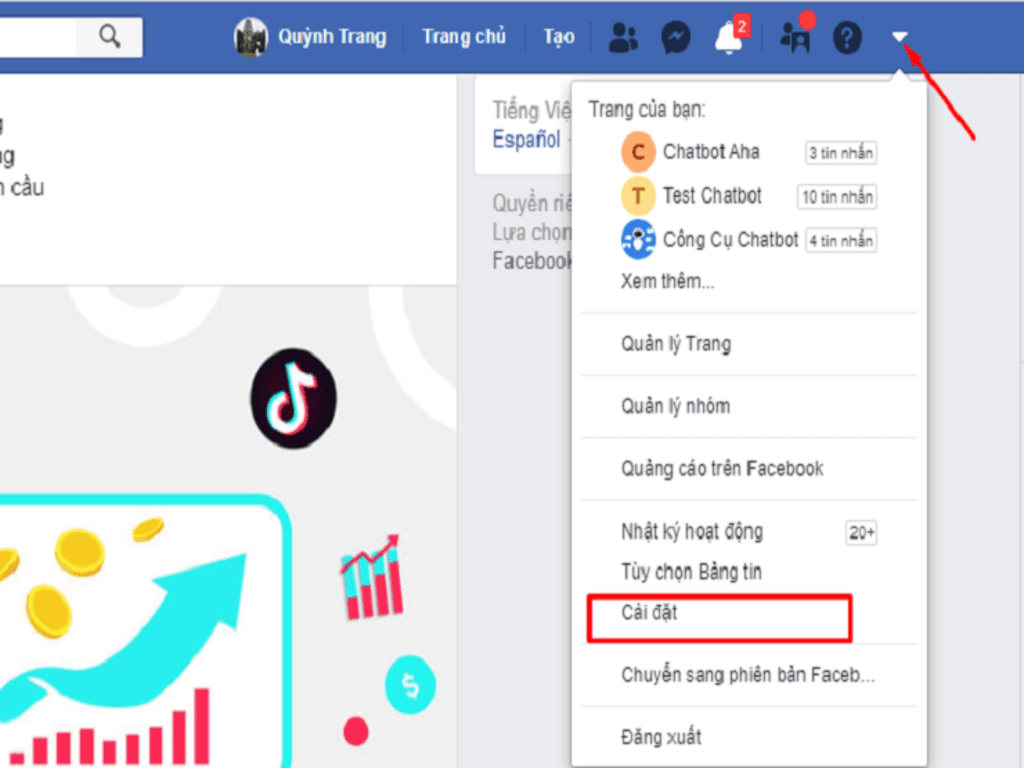Open the notifications bell icon
Screen dimensions: 1024x768
point(729,38)
